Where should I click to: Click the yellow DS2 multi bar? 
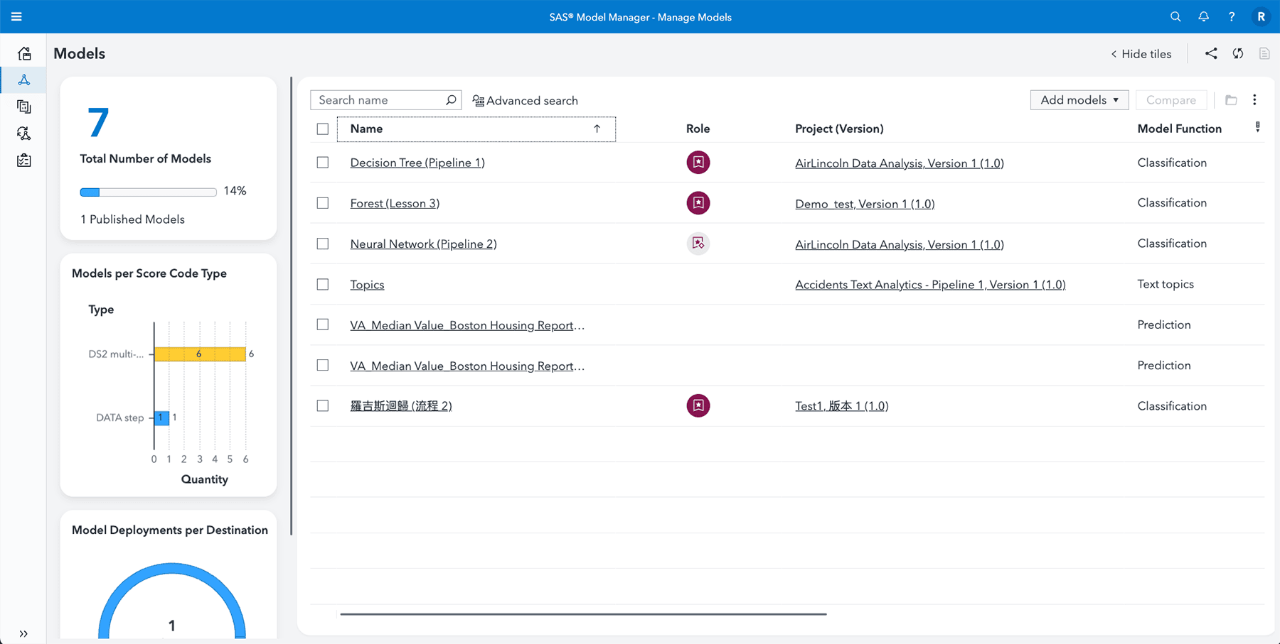pyautogui.click(x=200, y=354)
